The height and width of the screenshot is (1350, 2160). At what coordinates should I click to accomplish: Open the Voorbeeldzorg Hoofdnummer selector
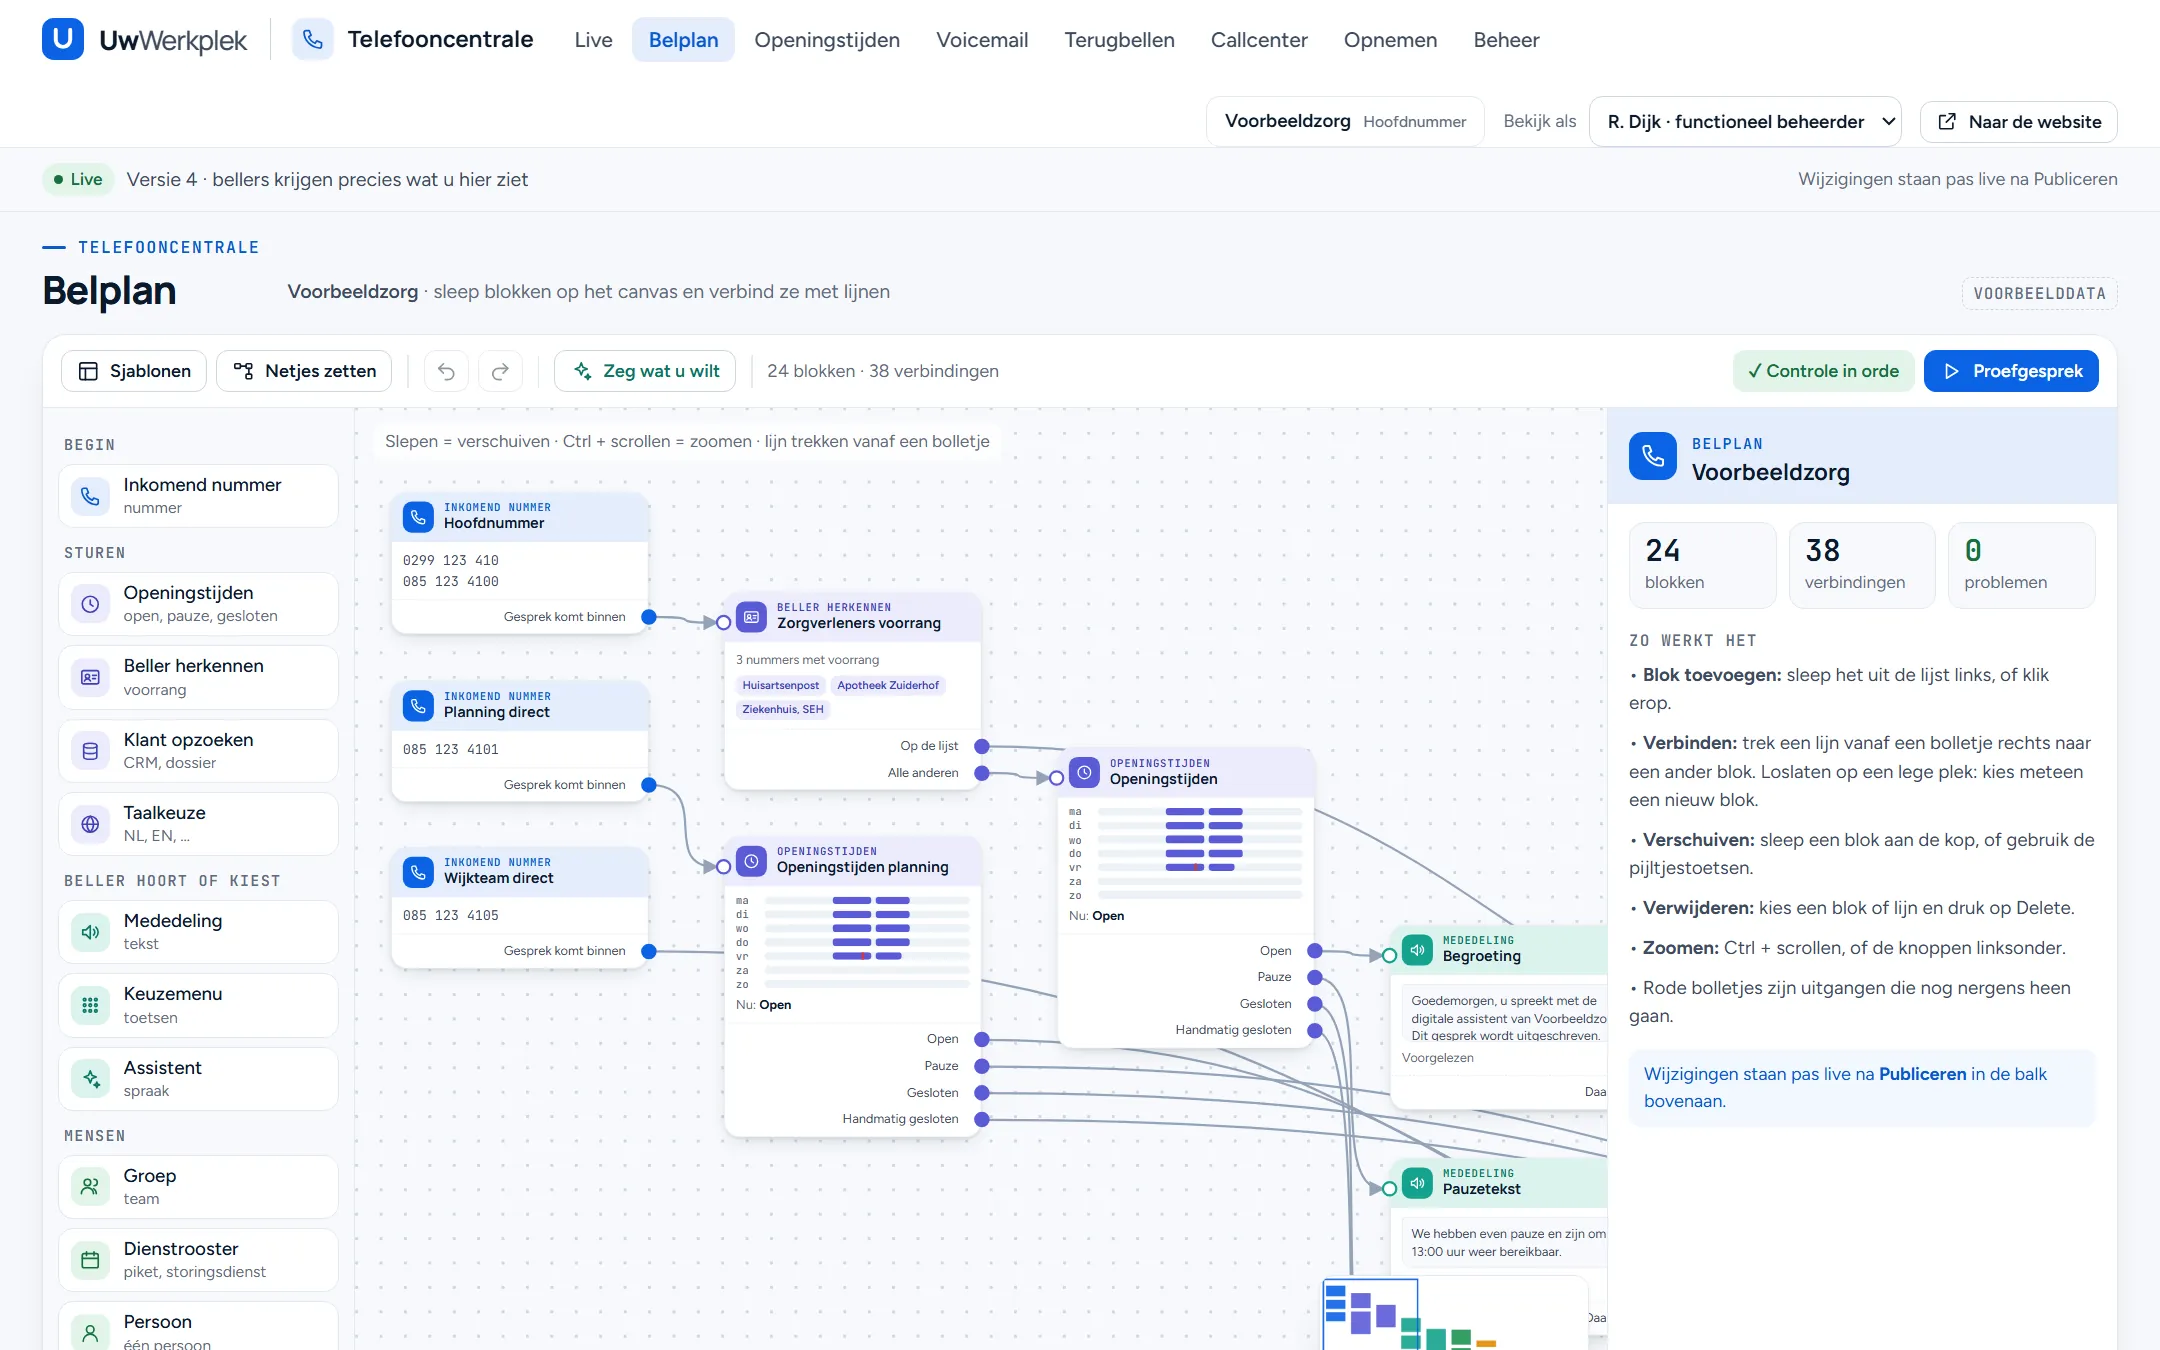tap(1345, 122)
